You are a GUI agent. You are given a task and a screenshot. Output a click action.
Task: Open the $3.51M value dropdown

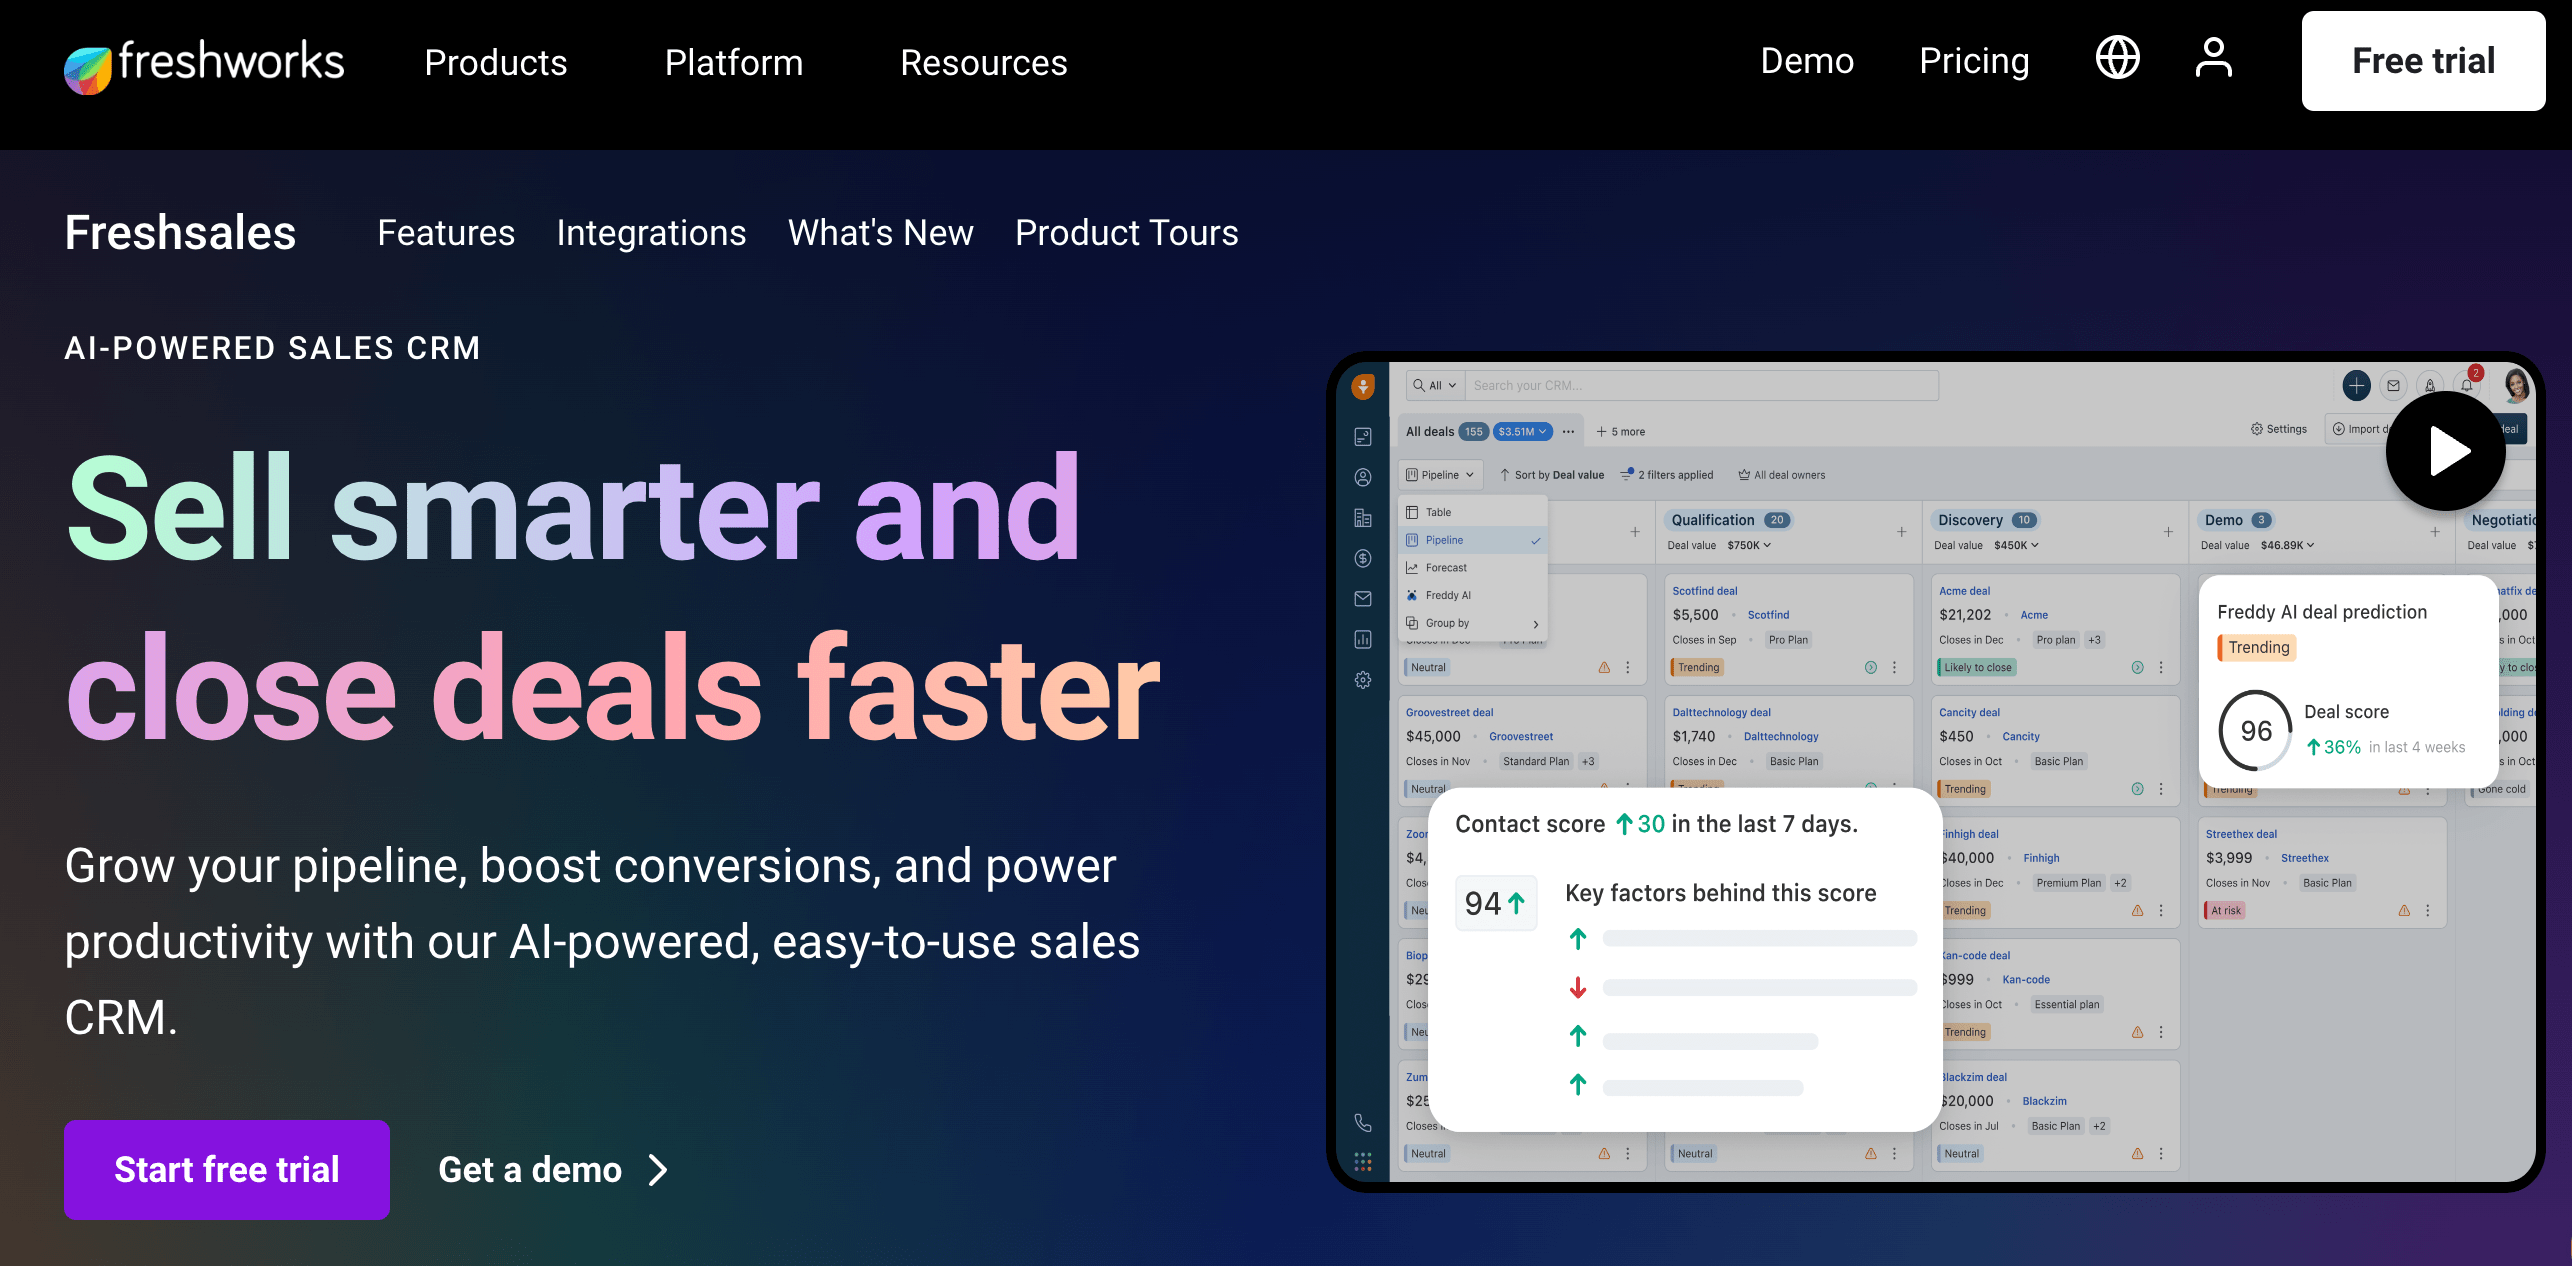[1522, 432]
